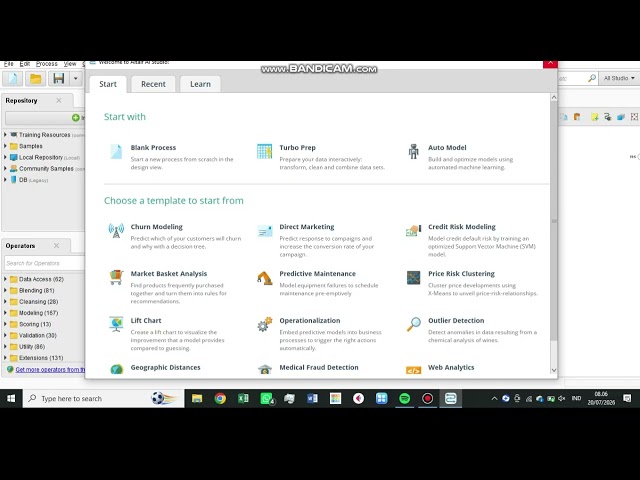Viewport: 640px width, 480px height.
Task: Expand the Samples repository folder
Action: pyautogui.click(x=5, y=146)
